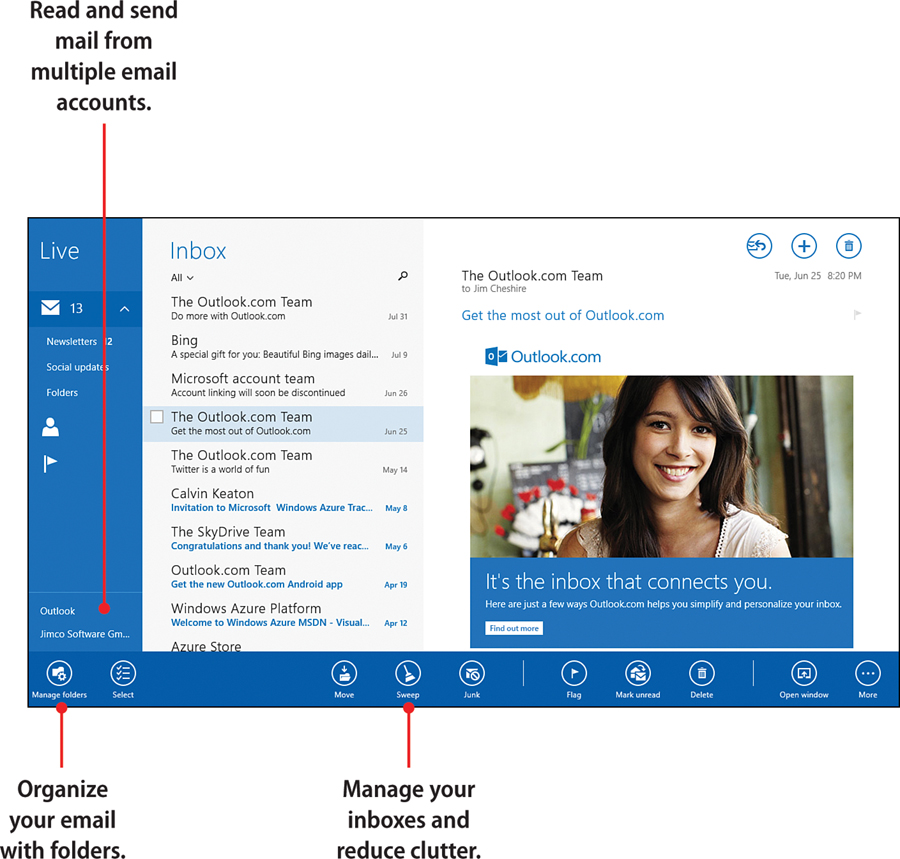Switch to Jimco Software account

[x=84, y=634]
